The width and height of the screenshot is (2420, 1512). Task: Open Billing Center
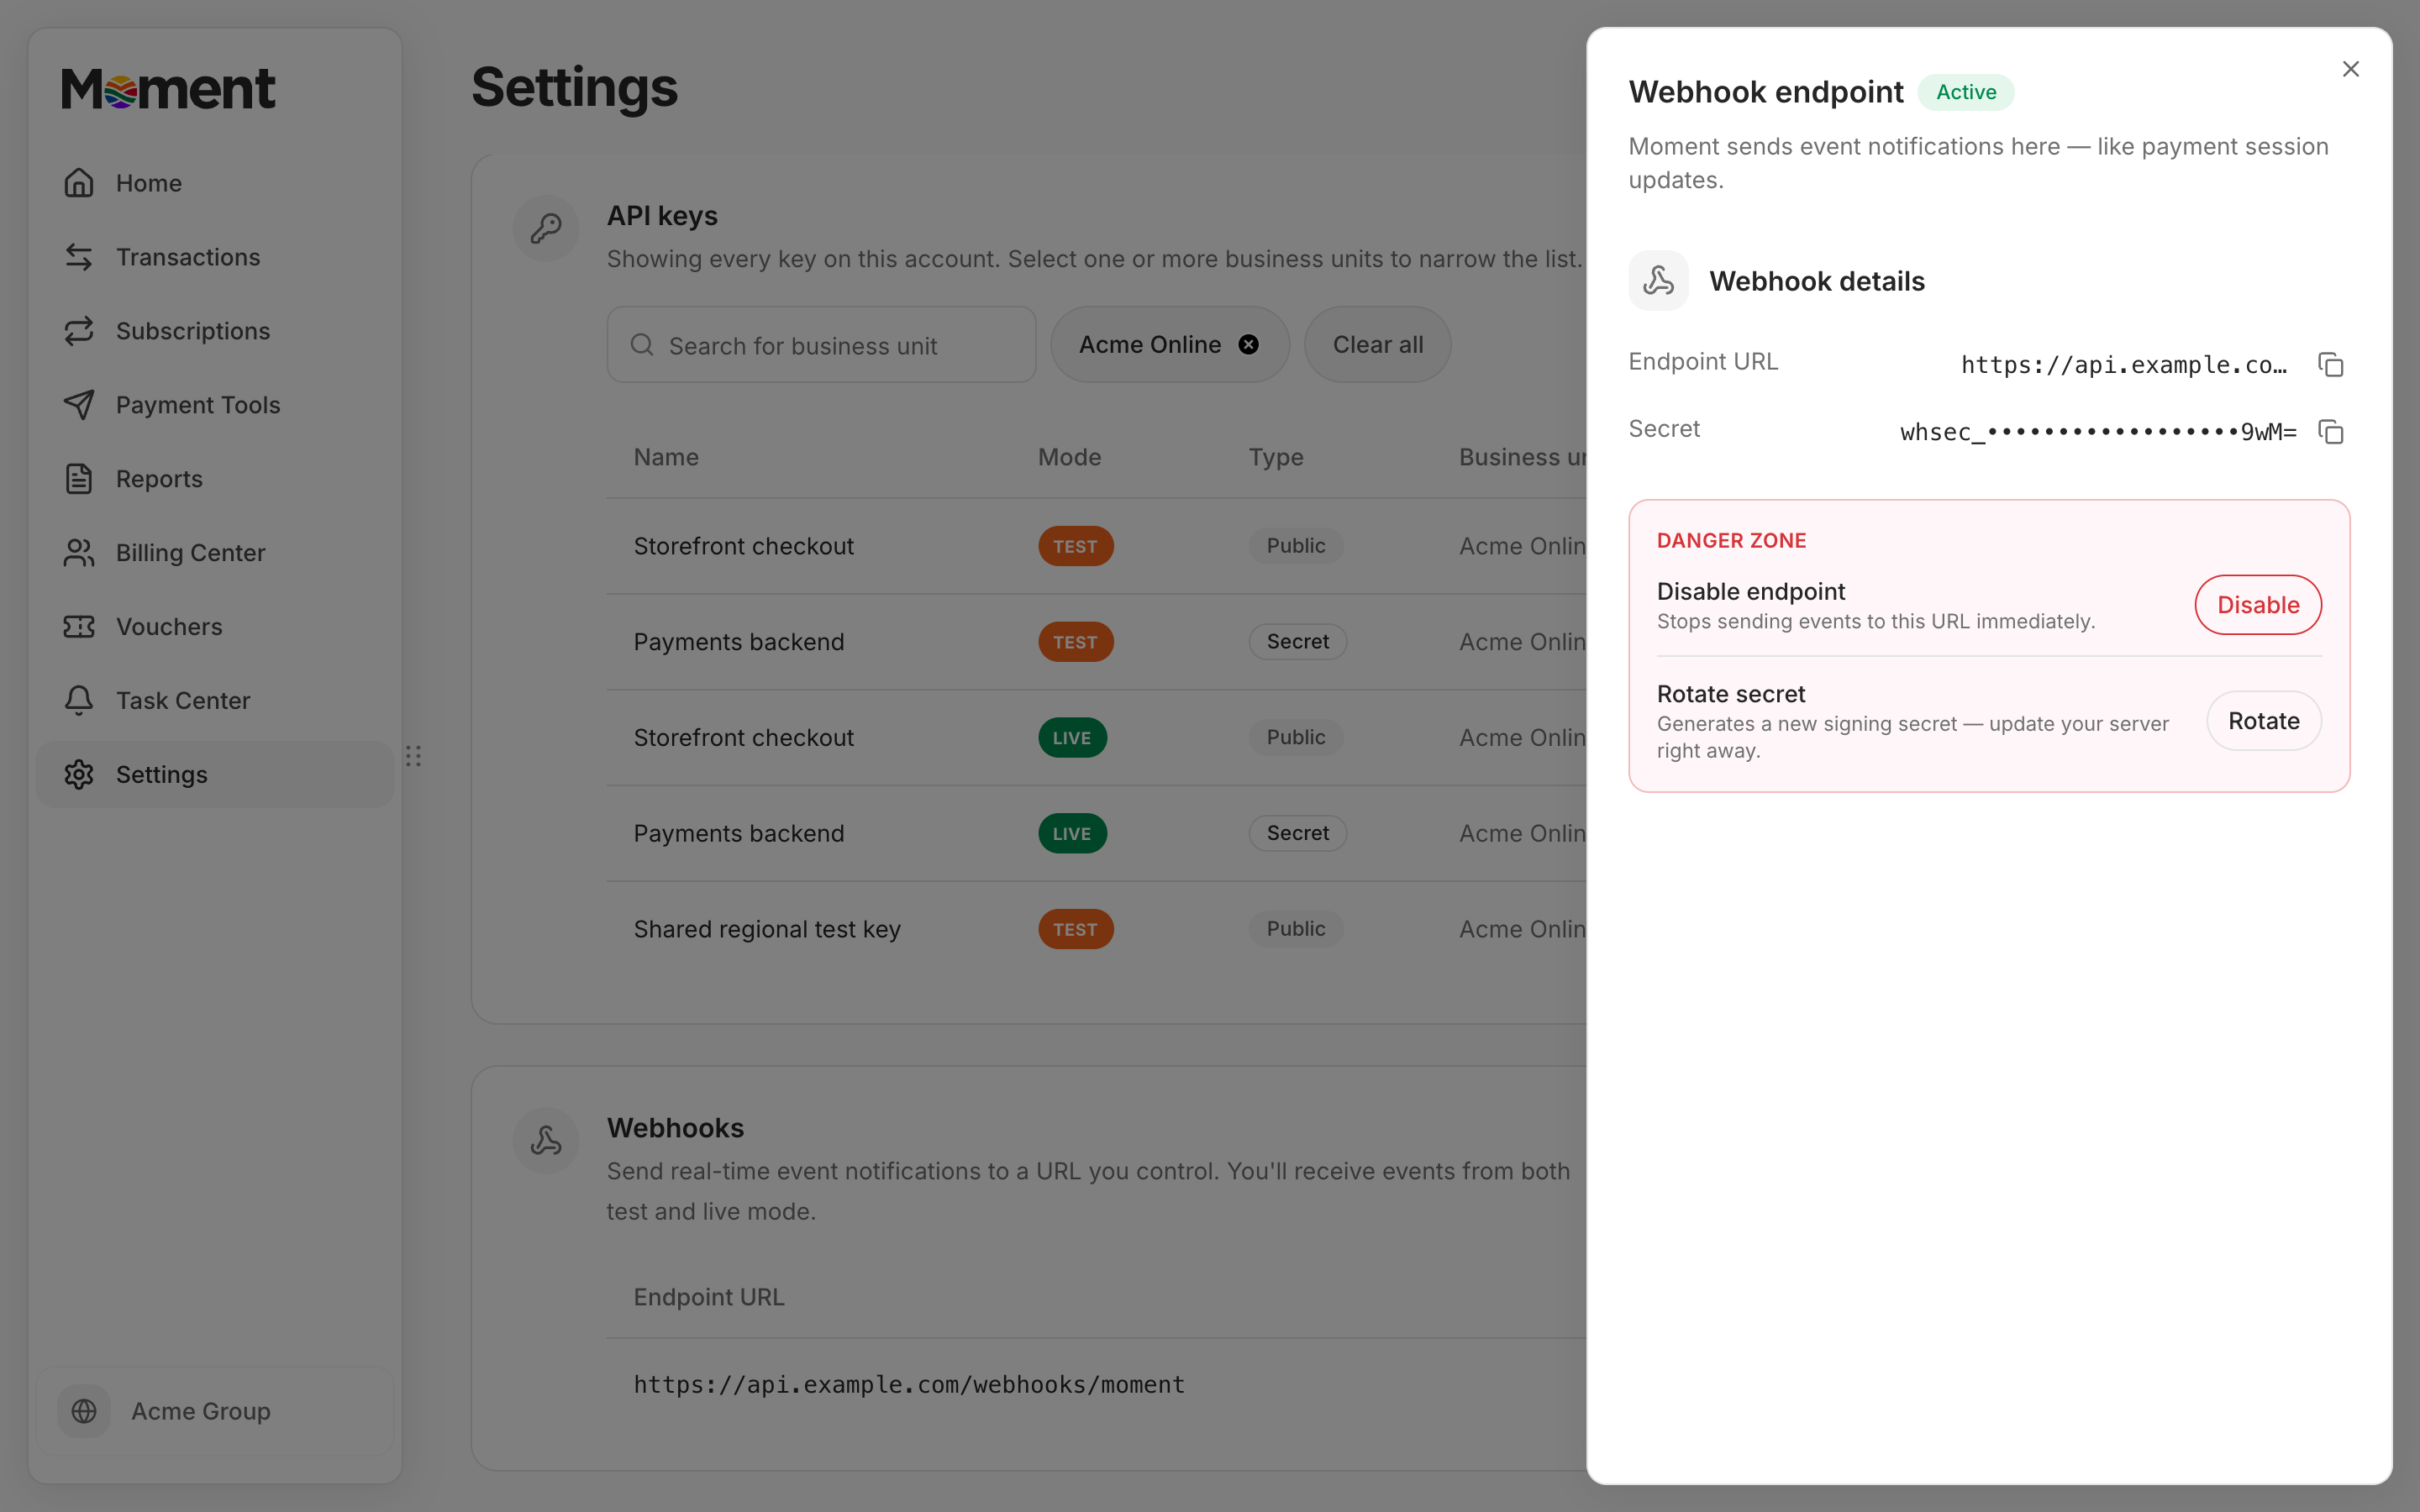[214, 553]
